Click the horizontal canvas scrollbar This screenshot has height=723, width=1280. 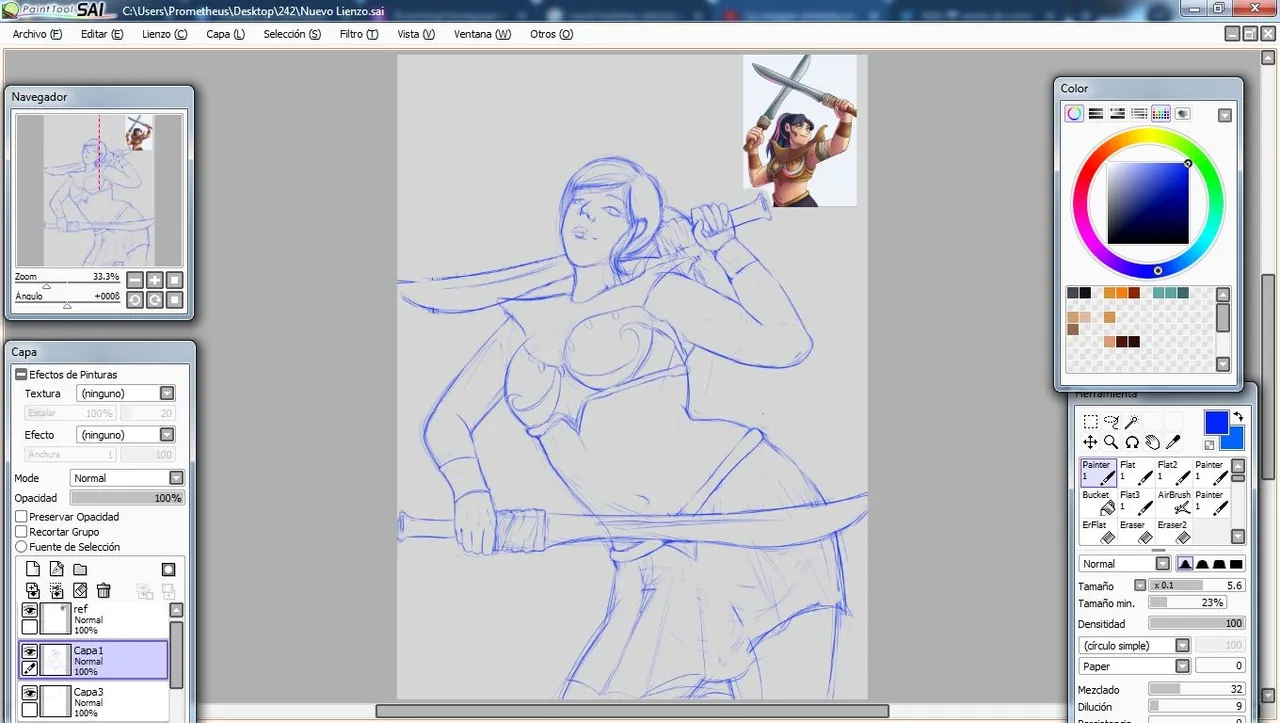coord(632,711)
